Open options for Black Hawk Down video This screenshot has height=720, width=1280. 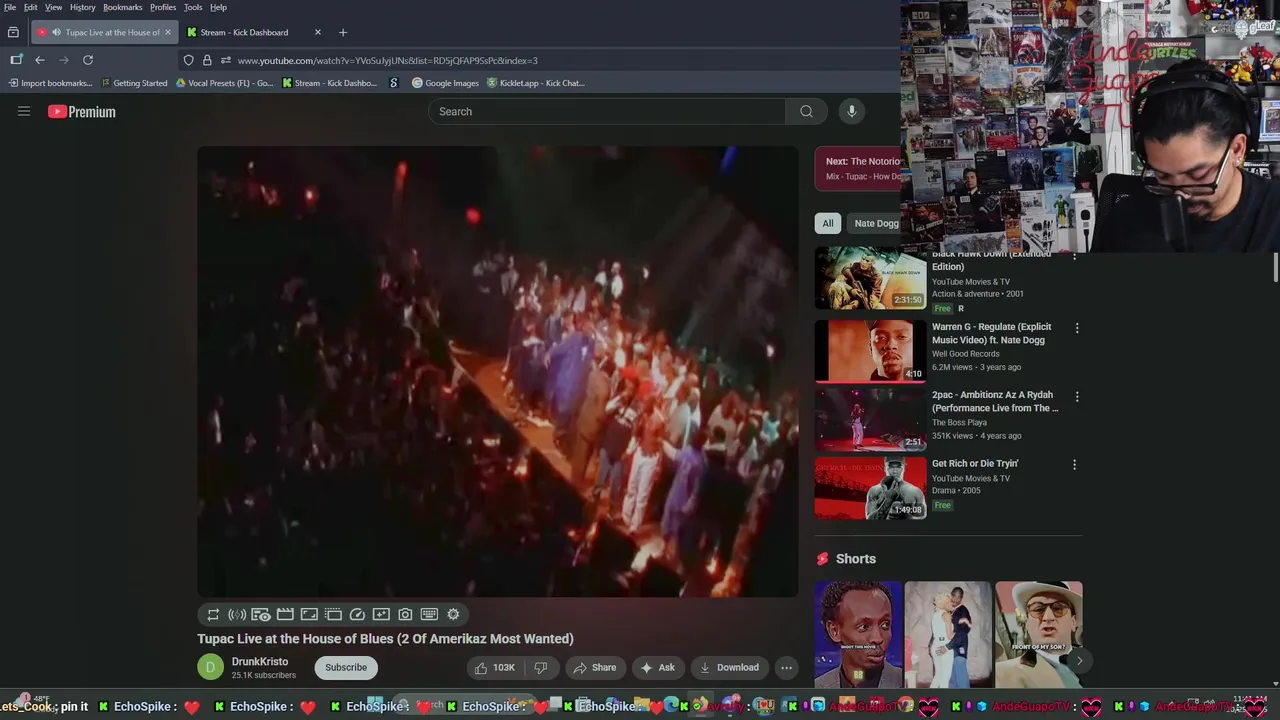tap(1075, 257)
